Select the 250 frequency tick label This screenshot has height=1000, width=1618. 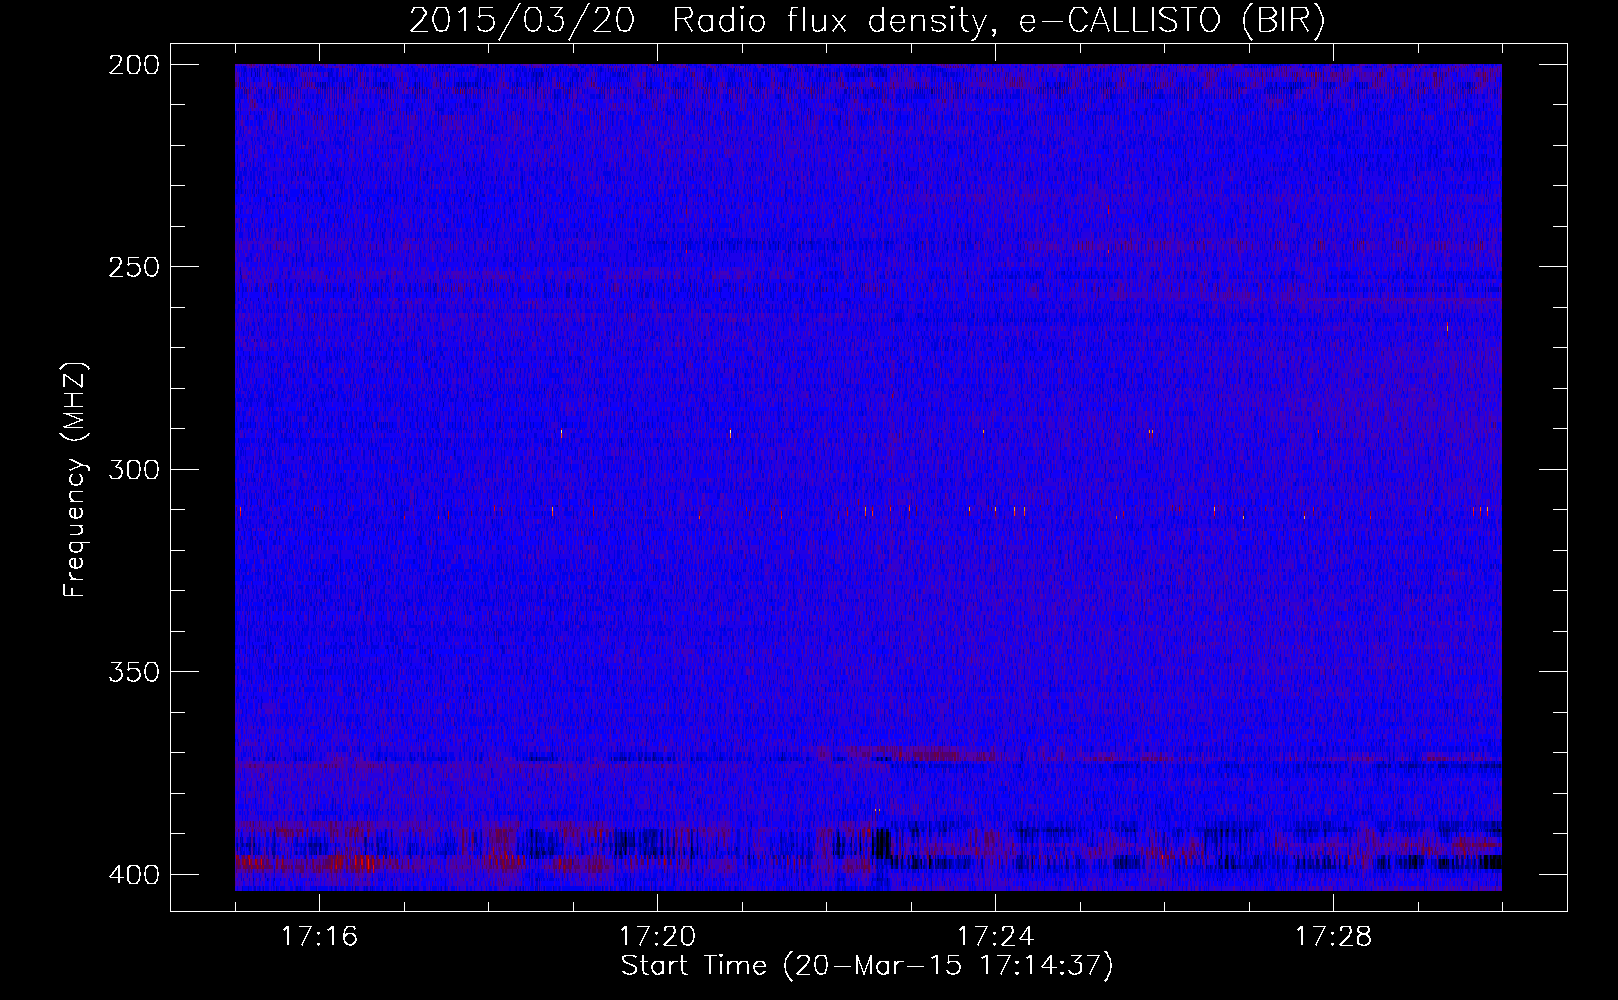(x=134, y=267)
